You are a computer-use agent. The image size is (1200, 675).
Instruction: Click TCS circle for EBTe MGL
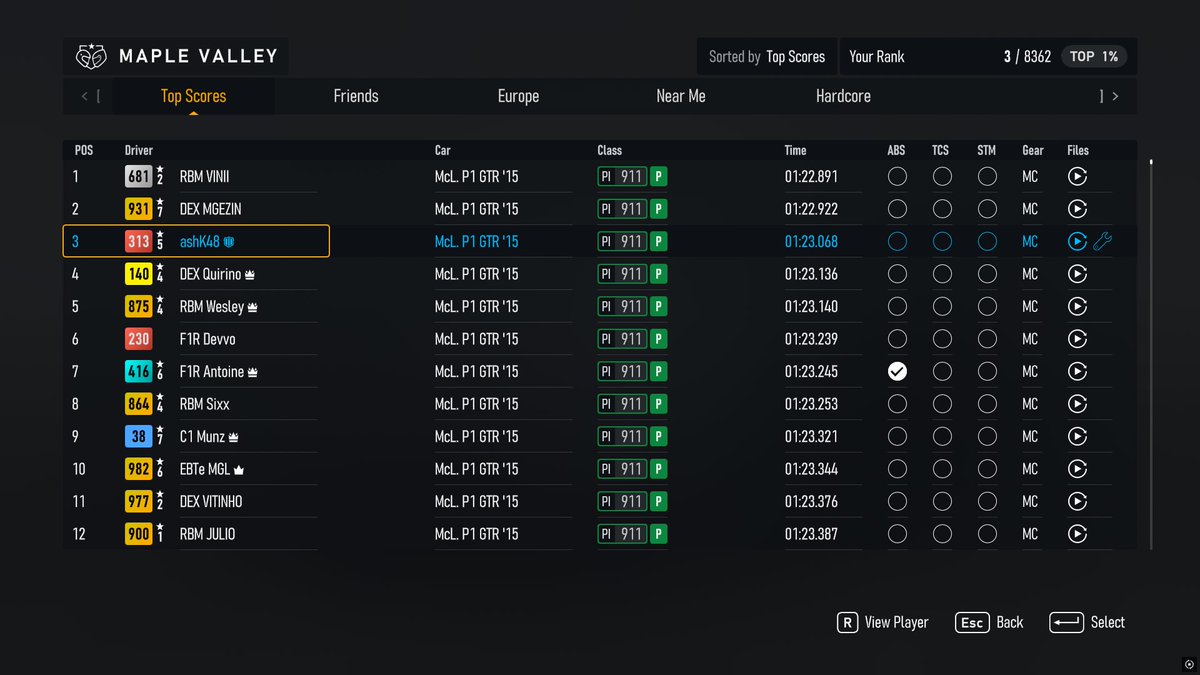click(942, 469)
